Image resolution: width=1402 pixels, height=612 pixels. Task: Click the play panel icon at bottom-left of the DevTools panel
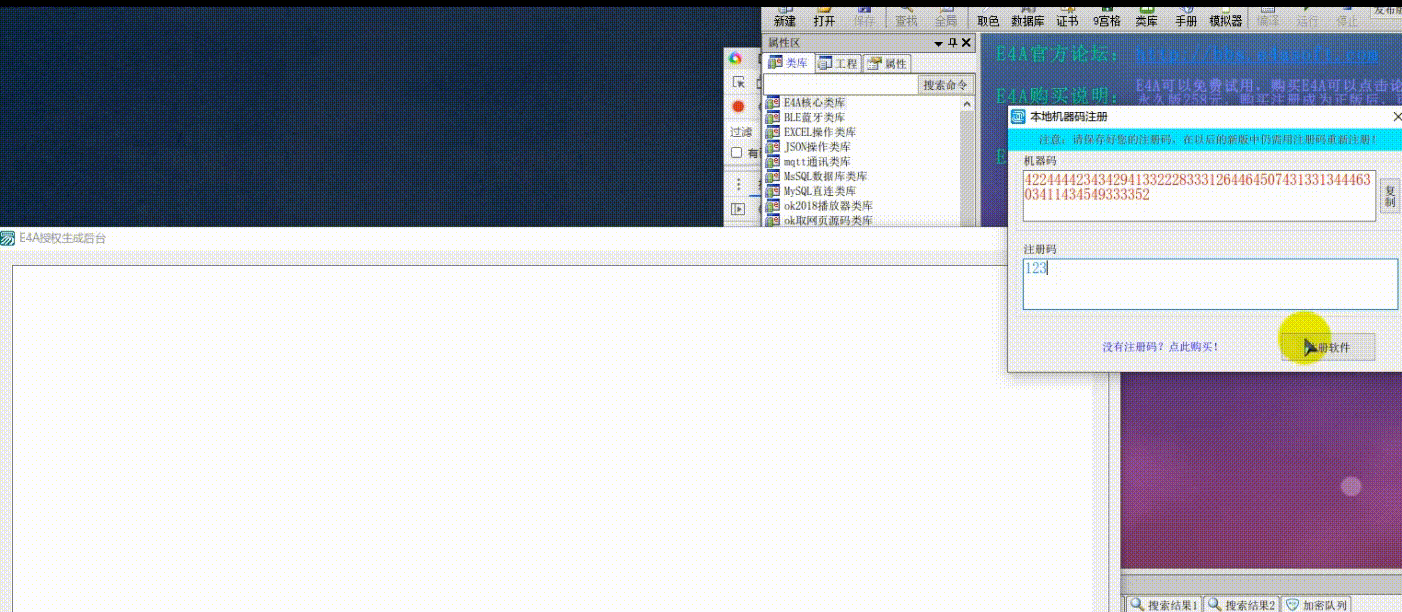(739, 209)
